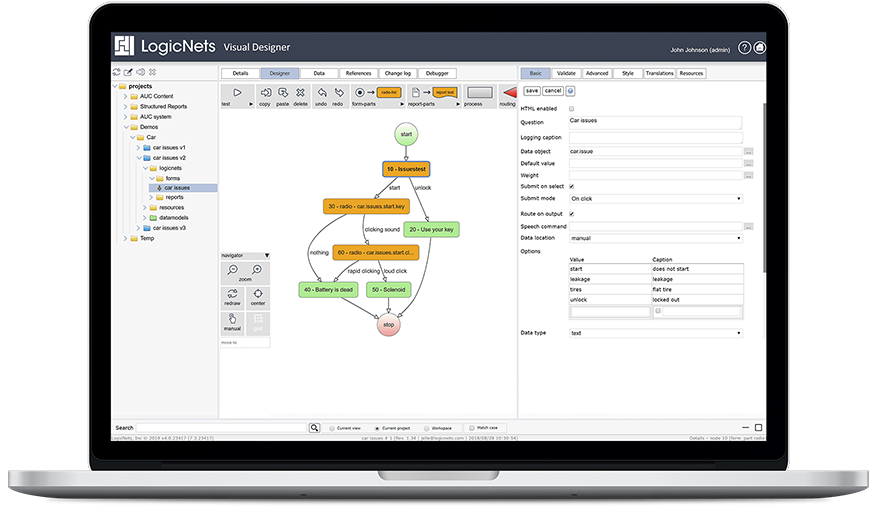
Task: Collapse the Demos folder
Action: point(126,127)
